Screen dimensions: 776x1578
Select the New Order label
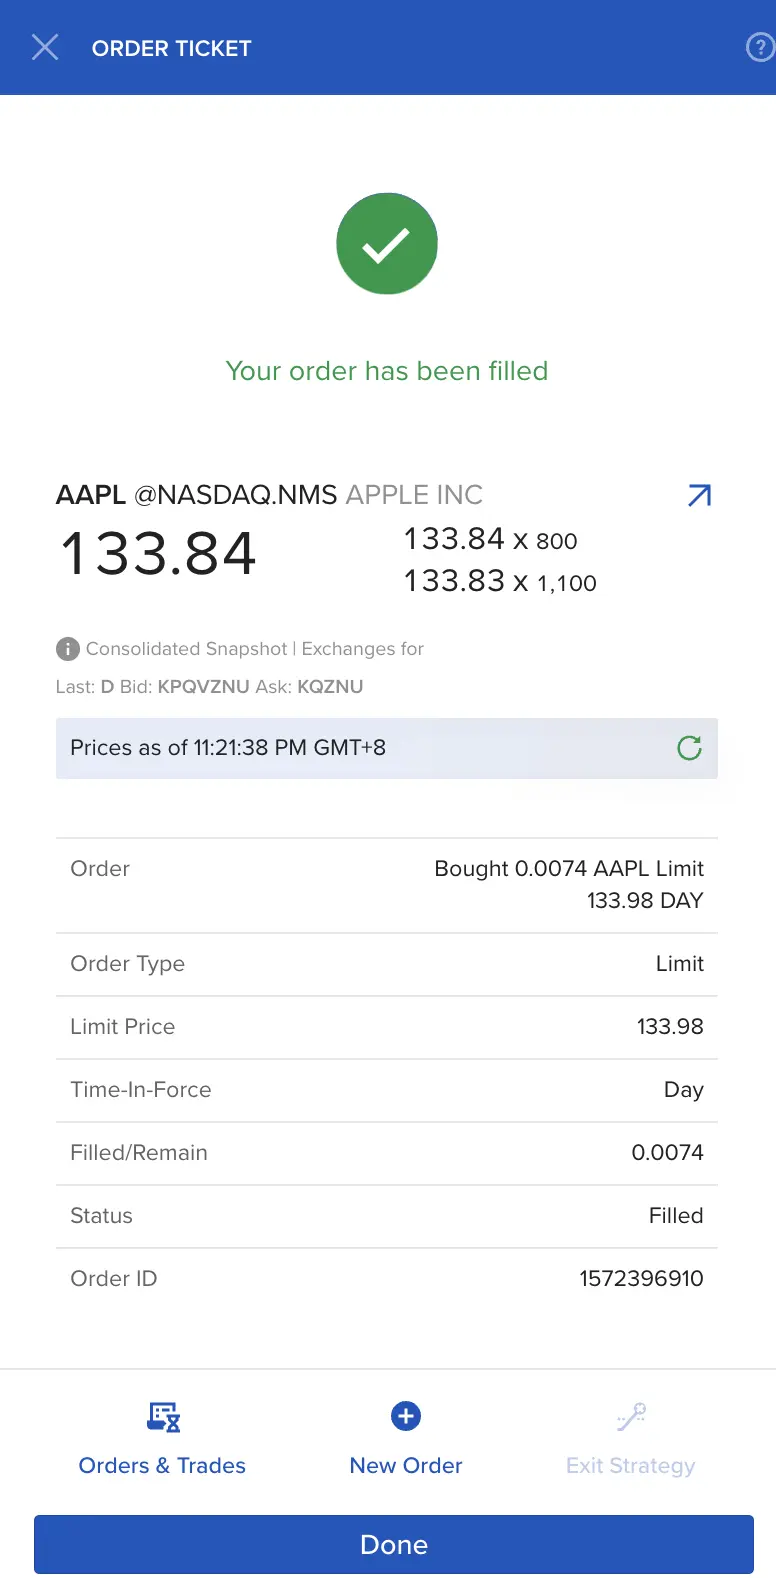[406, 1465]
